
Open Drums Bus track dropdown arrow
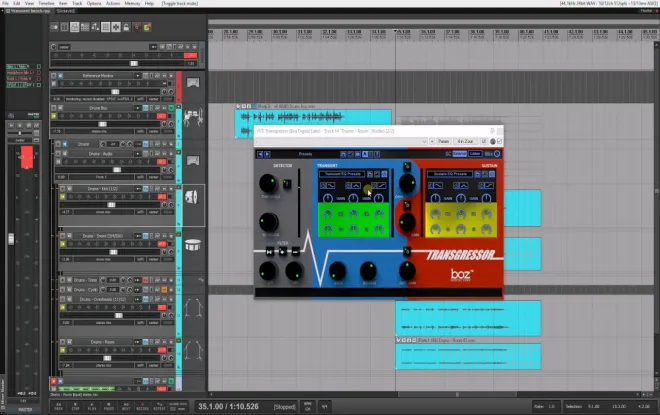point(137,108)
